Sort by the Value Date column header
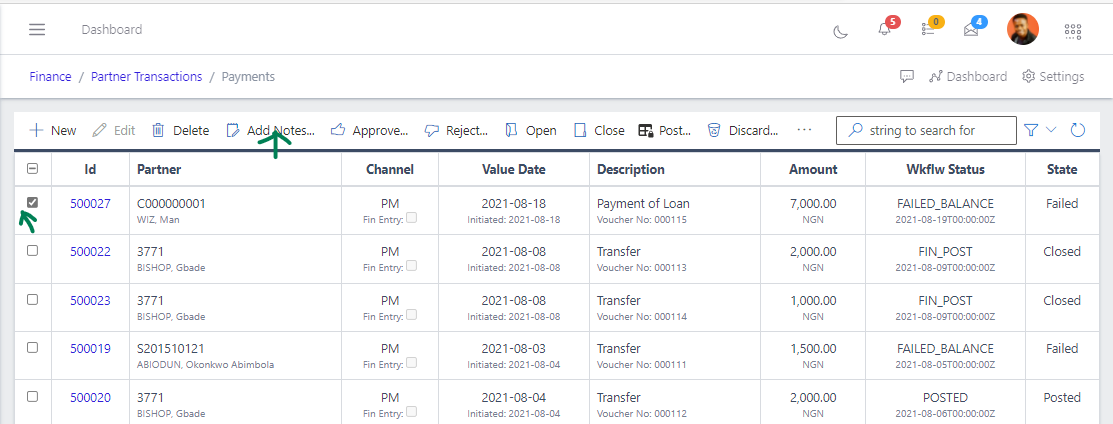This screenshot has height=424, width=1113. pyautogui.click(x=514, y=169)
